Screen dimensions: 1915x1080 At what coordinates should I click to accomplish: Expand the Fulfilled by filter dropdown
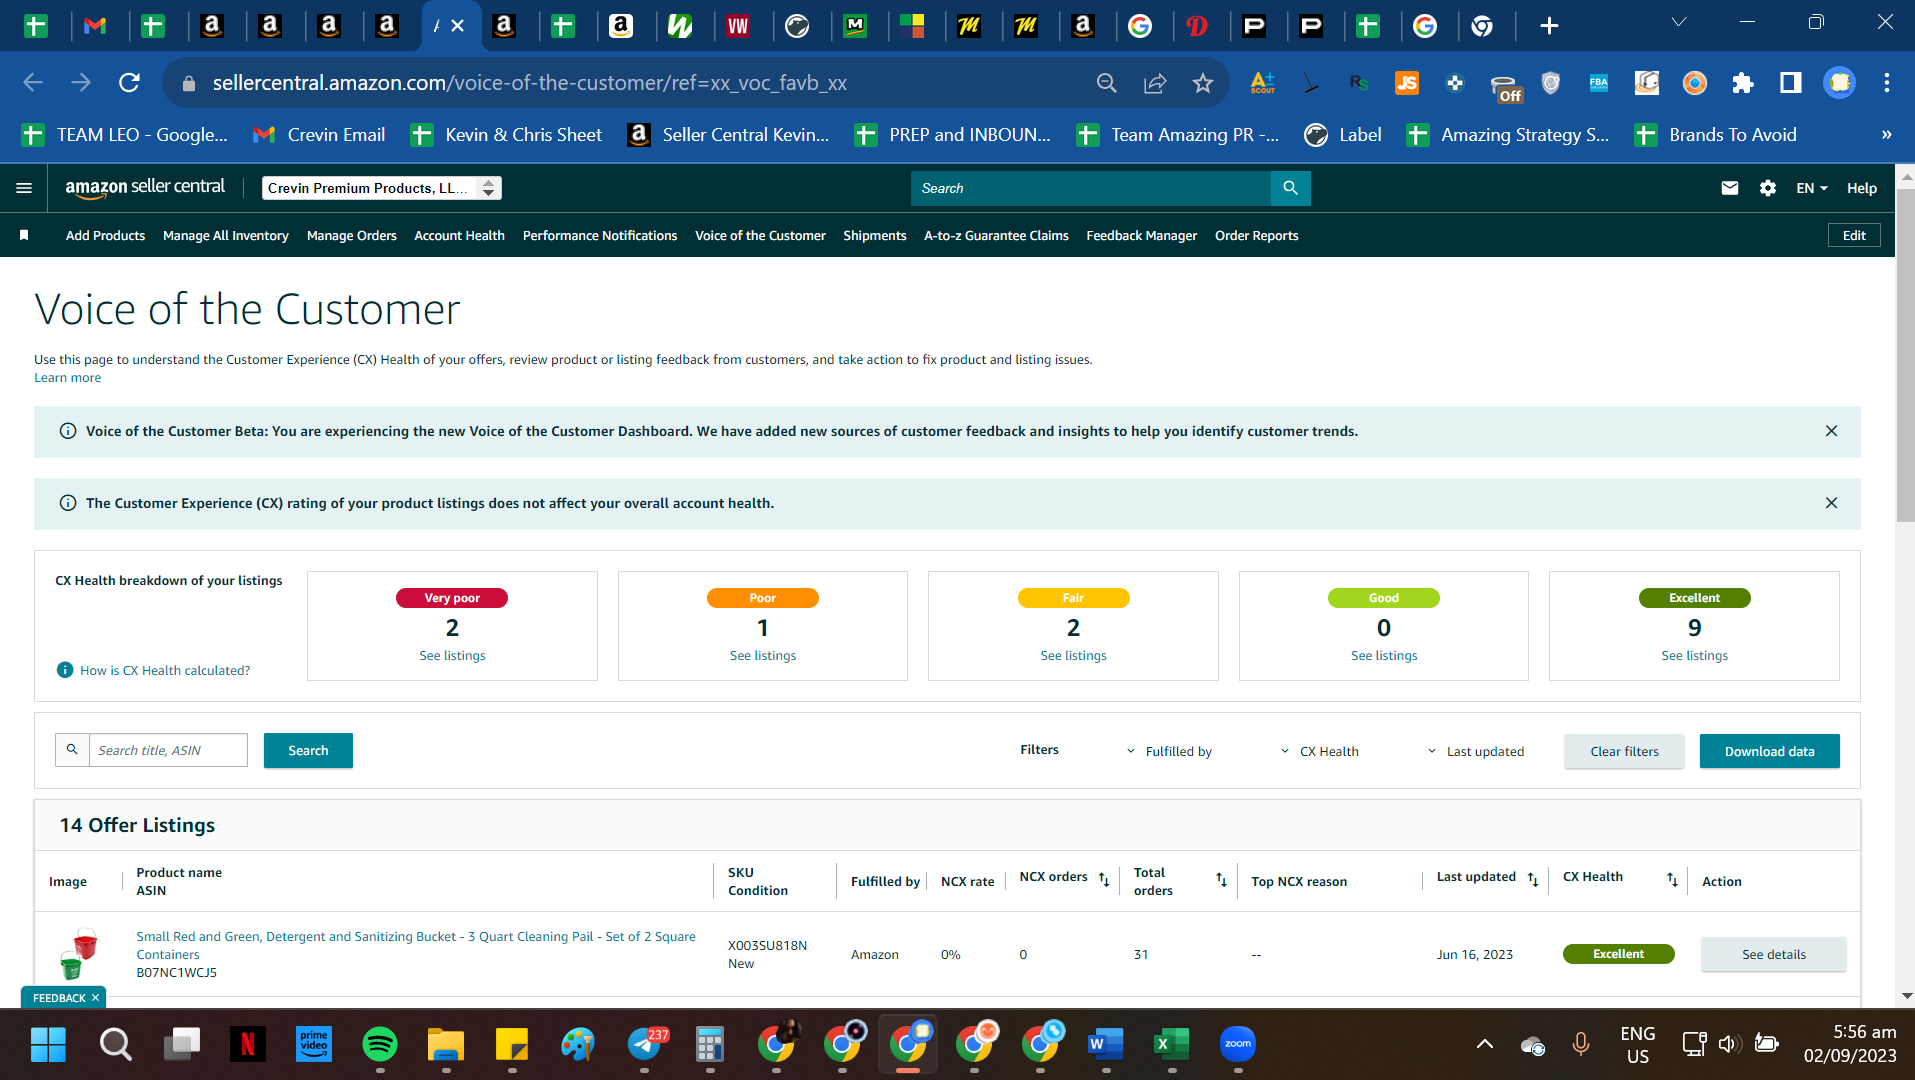(1170, 751)
